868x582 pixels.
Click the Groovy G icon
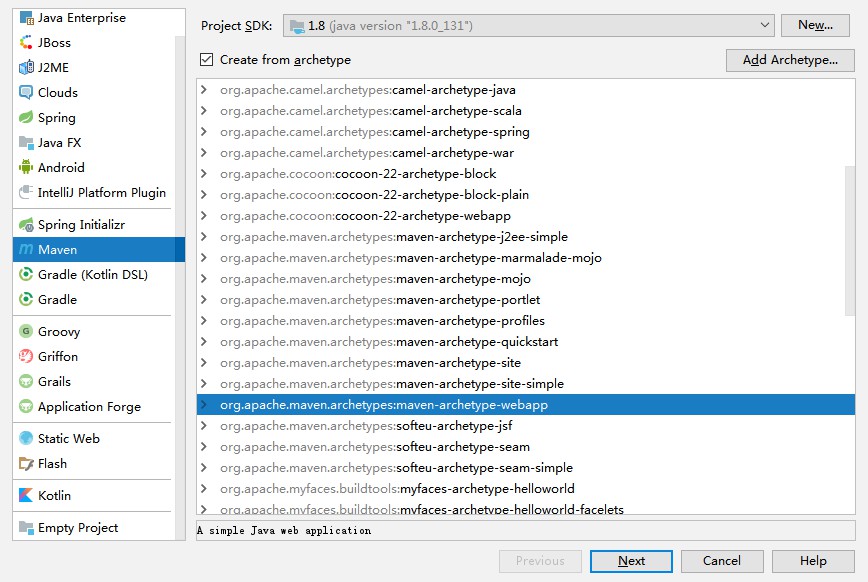click(x=26, y=331)
